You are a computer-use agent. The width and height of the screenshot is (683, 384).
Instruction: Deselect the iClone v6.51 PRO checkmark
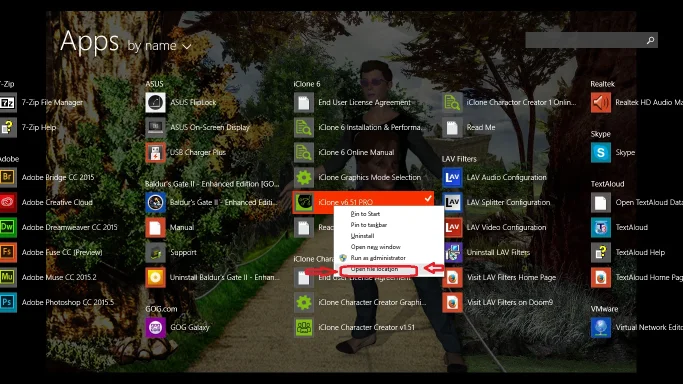pyautogui.click(x=428, y=198)
